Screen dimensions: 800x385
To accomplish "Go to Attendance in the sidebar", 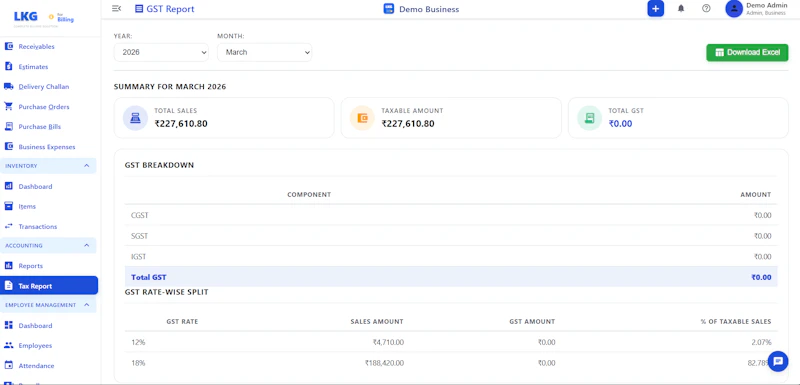I will pos(36,366).
